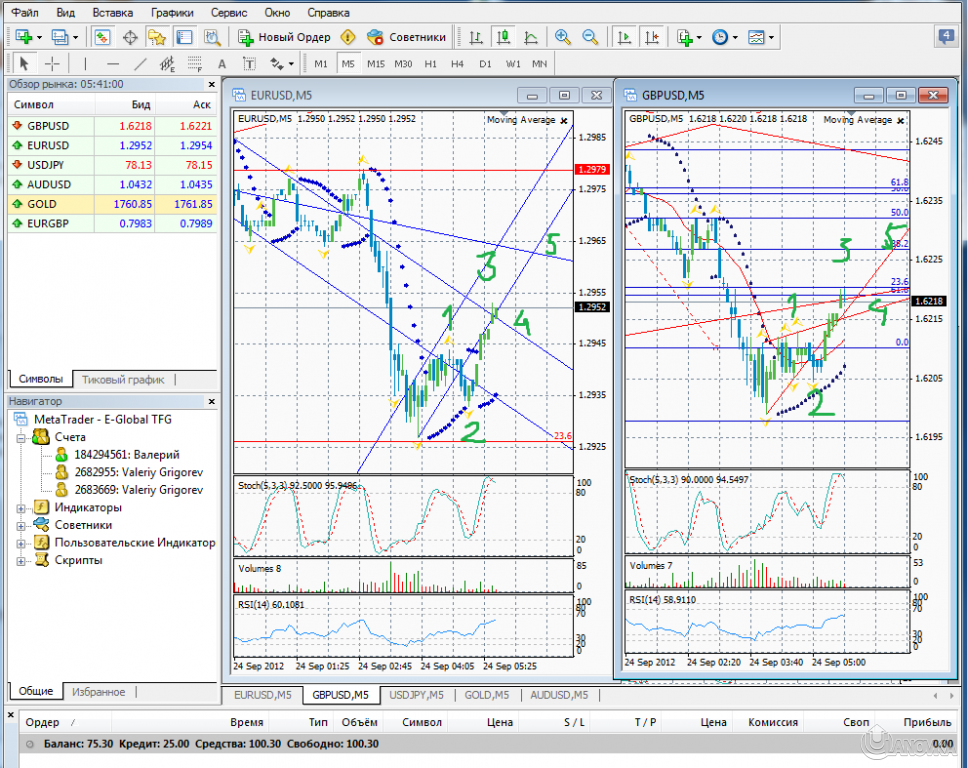Expand the Индикаторы tree node
Screen dimensions: 968x768
22,507
